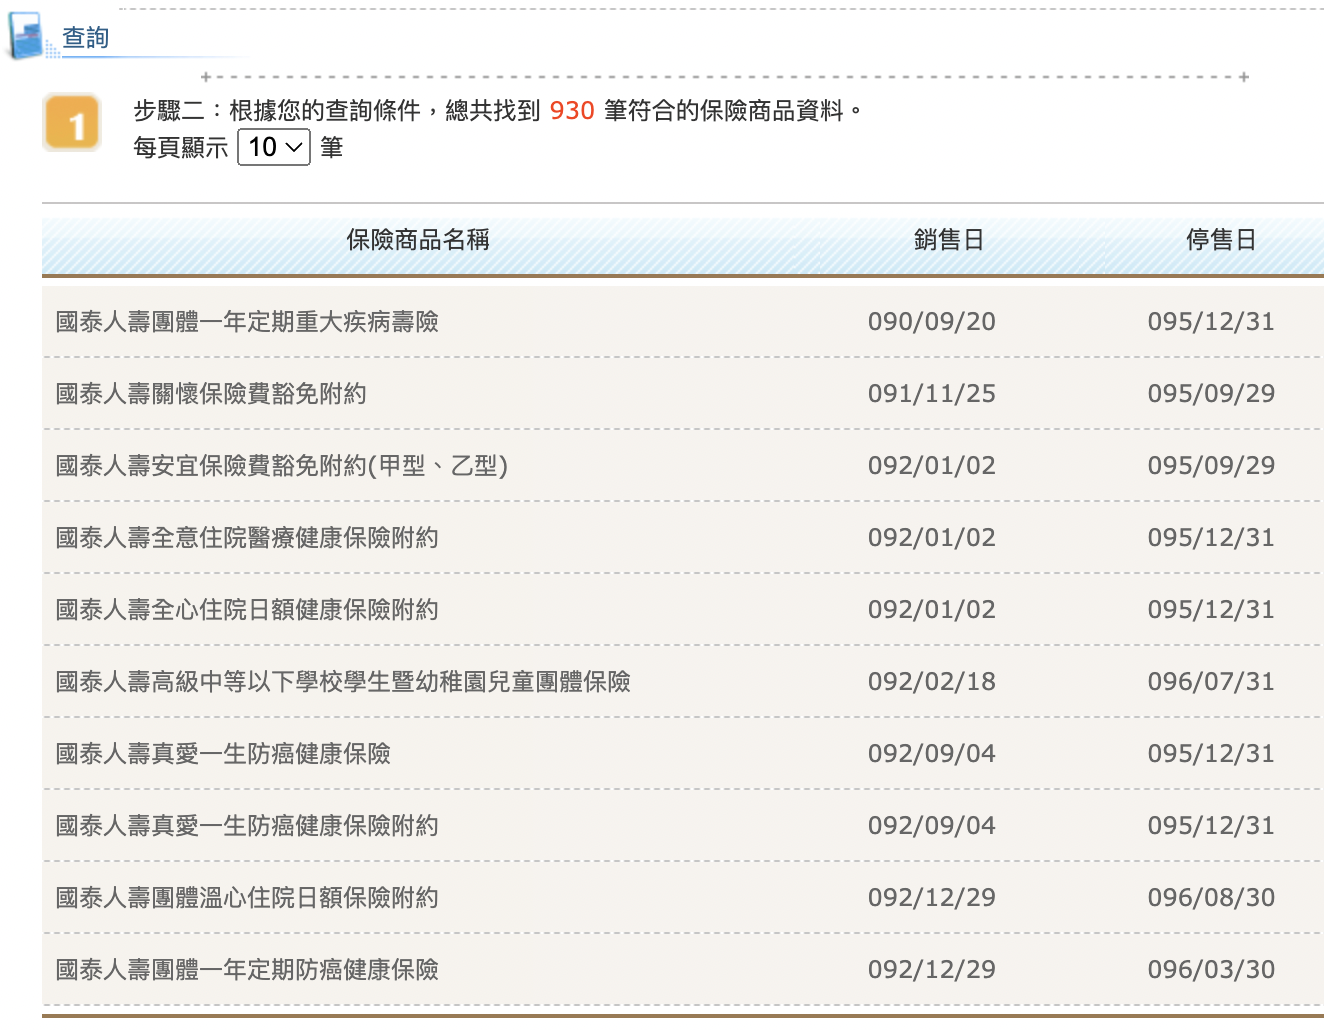Open the 每頁顯示 rows-per-page dropdown

(x=274, y=147)
